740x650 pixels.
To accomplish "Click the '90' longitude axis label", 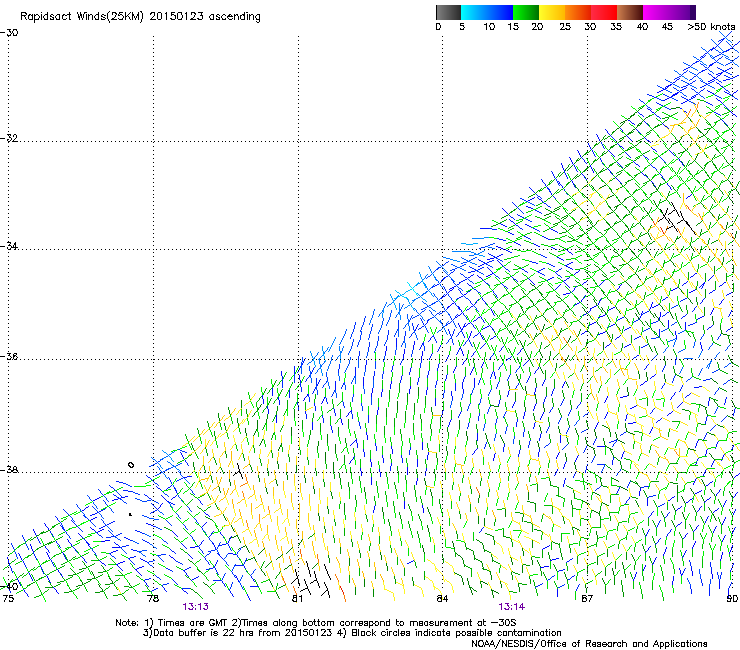I will coord(732,599).
